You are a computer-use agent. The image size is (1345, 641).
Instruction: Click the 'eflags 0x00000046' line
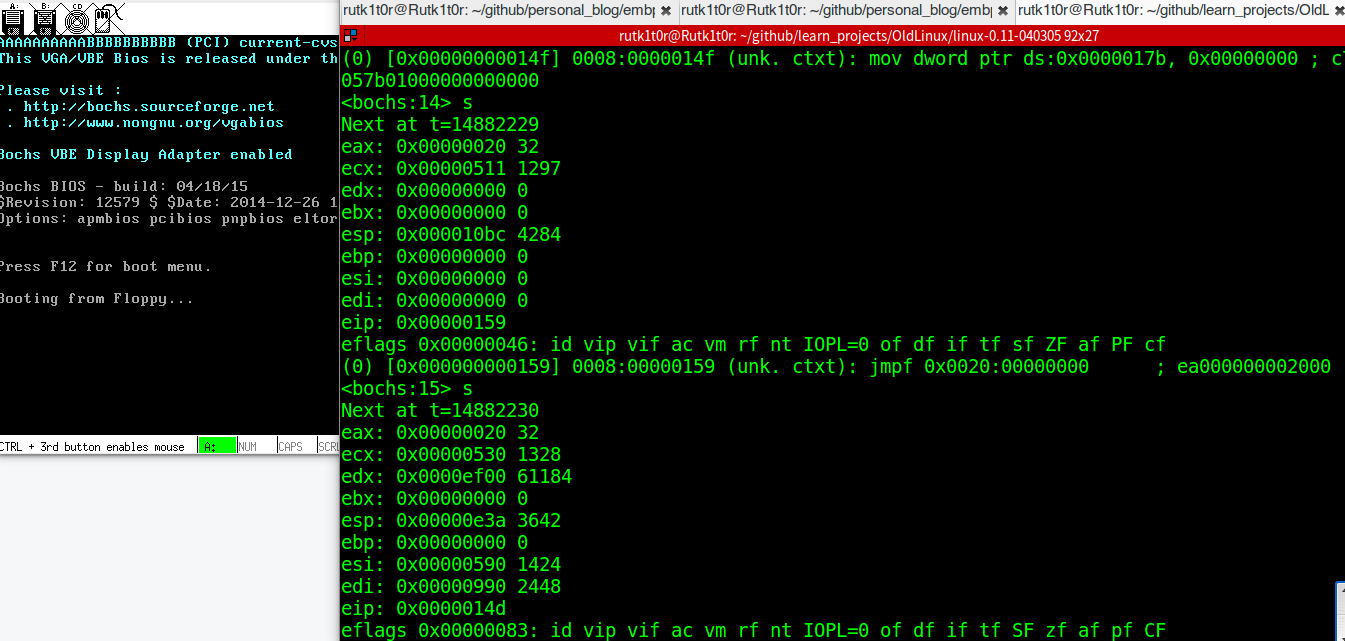pos(754,344)
